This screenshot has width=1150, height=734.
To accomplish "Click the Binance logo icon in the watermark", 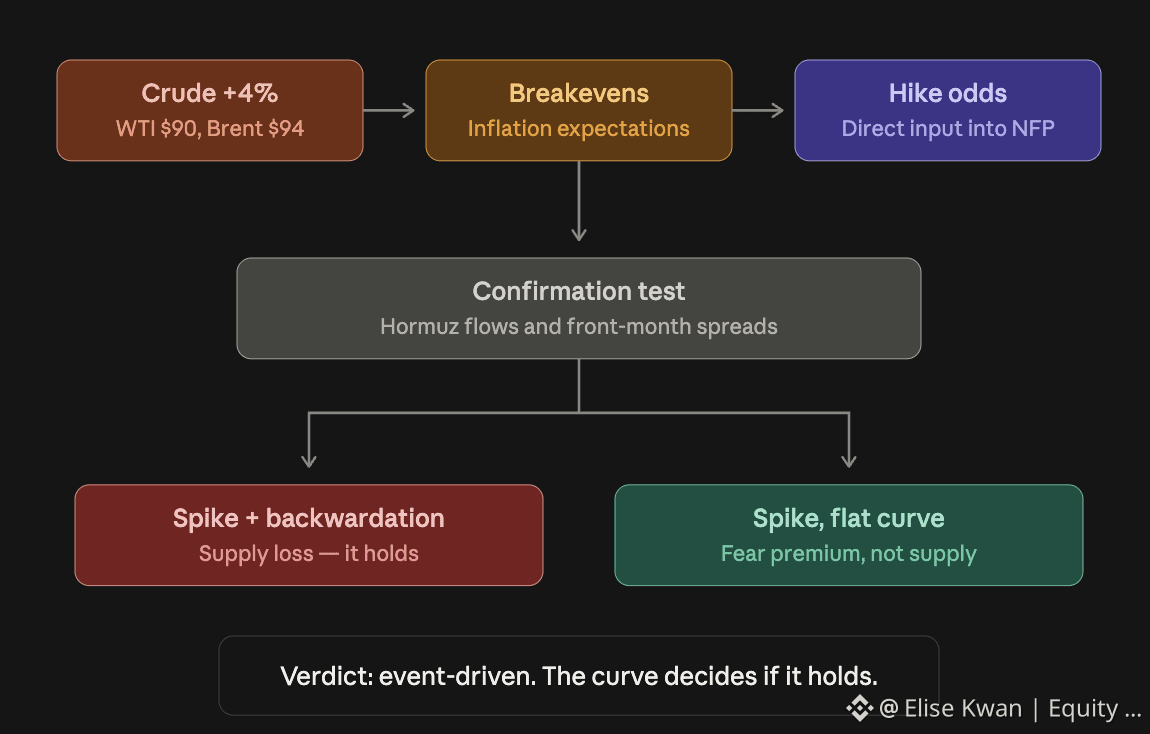I will 860,708.
